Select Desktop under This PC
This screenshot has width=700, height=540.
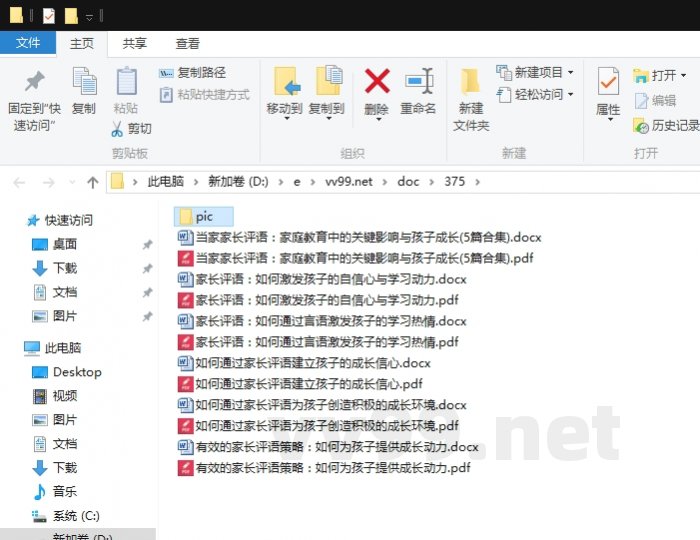pos(67,372)
